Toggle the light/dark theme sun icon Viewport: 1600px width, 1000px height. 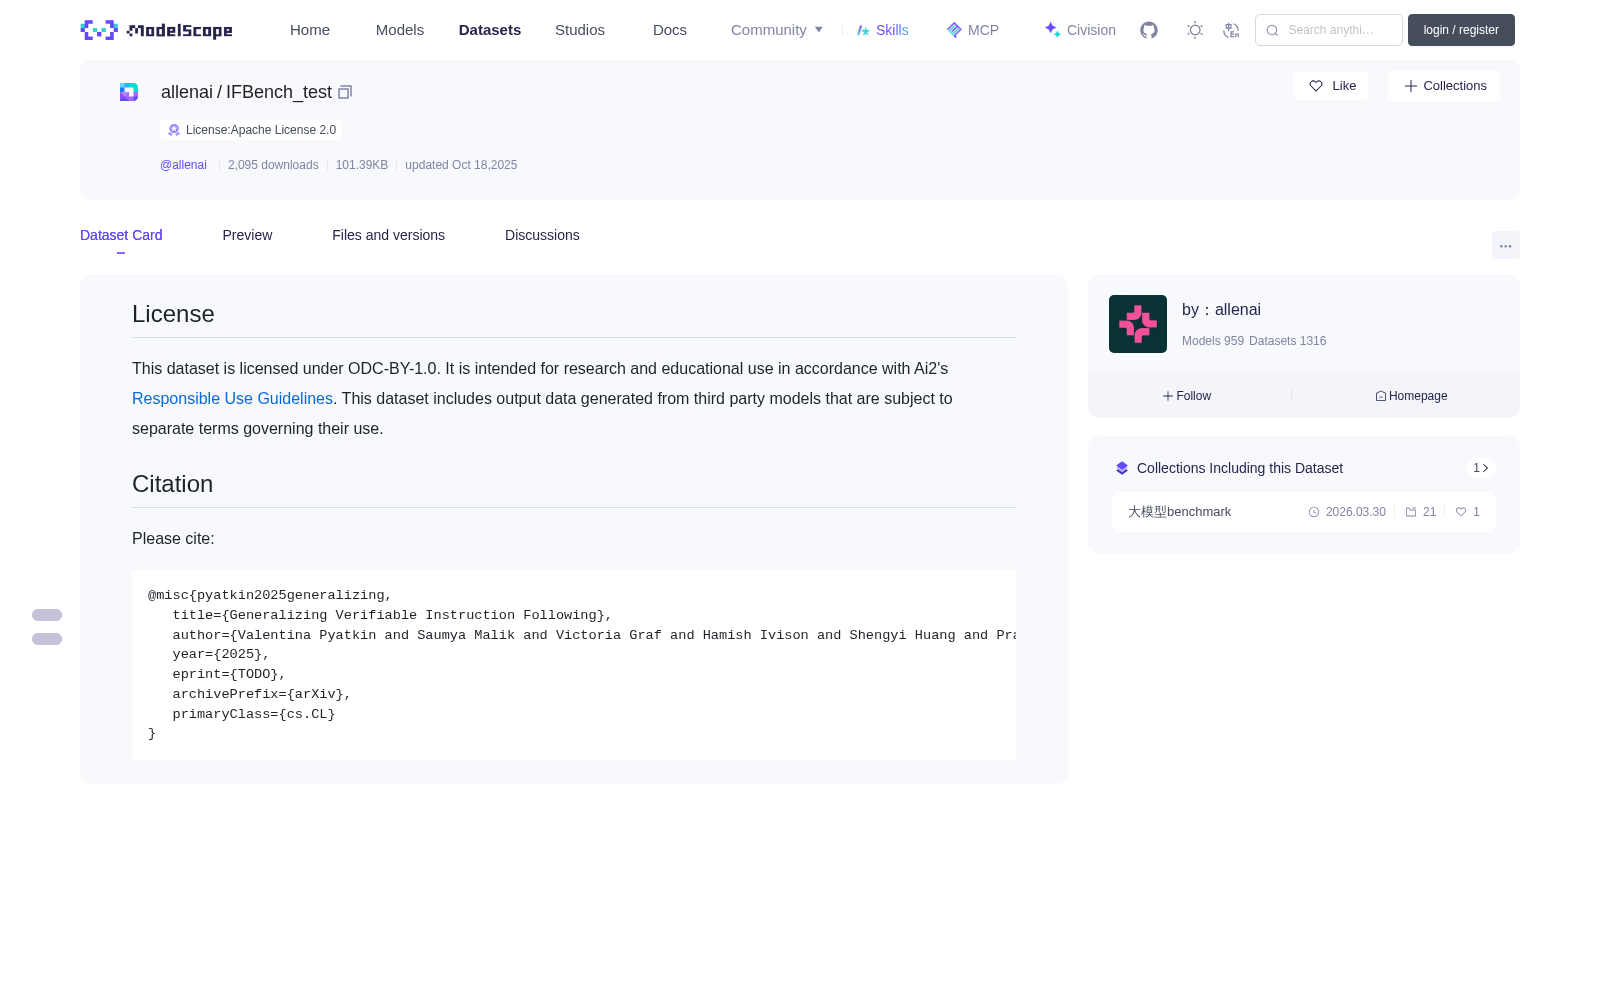point(1195,30)
